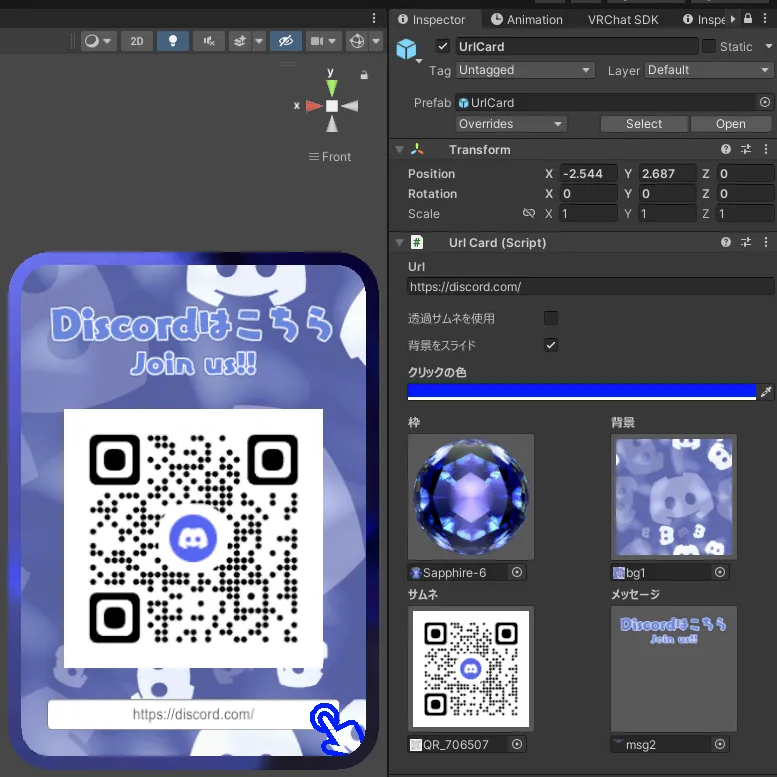Open the Prefab object picker circle

[765, 102]
